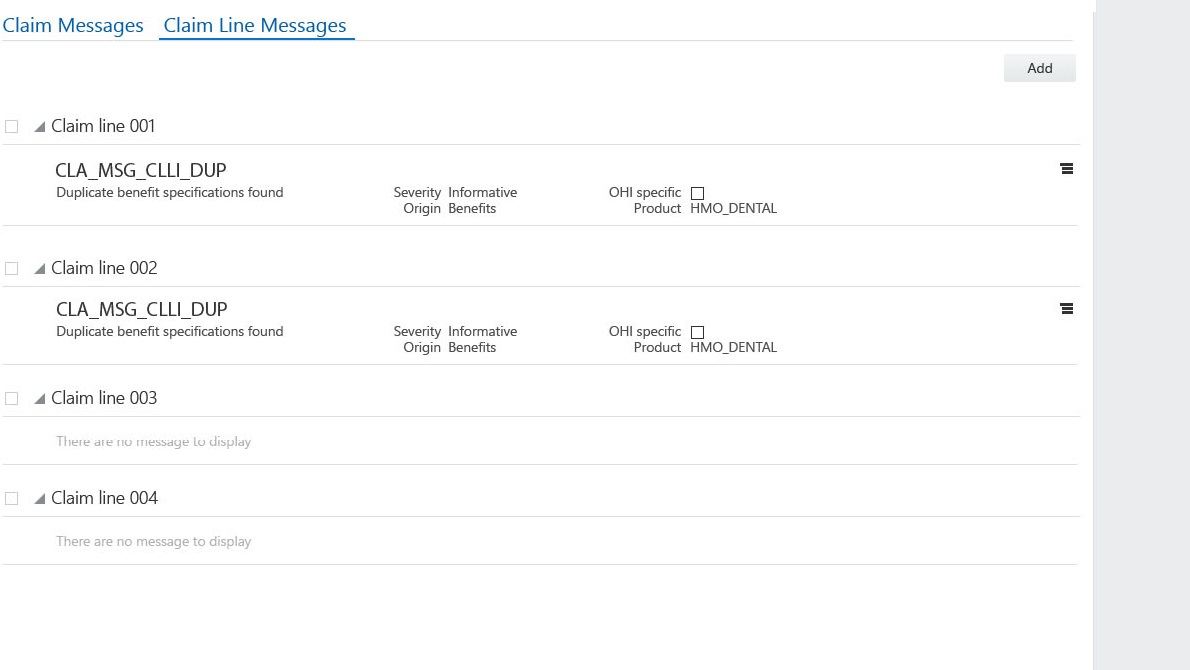Viewport: 1190px width, 670px height.
Task: Click the Claim line 004 heading
Action: coord(104,498)
